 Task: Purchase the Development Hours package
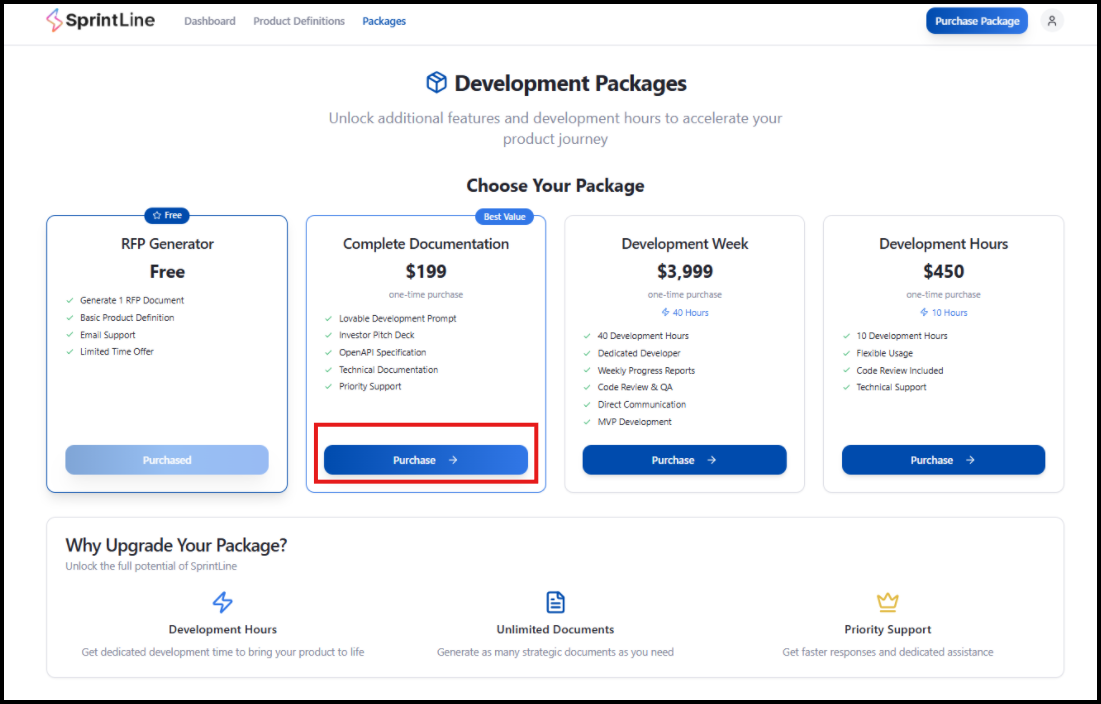coord(943,460)
